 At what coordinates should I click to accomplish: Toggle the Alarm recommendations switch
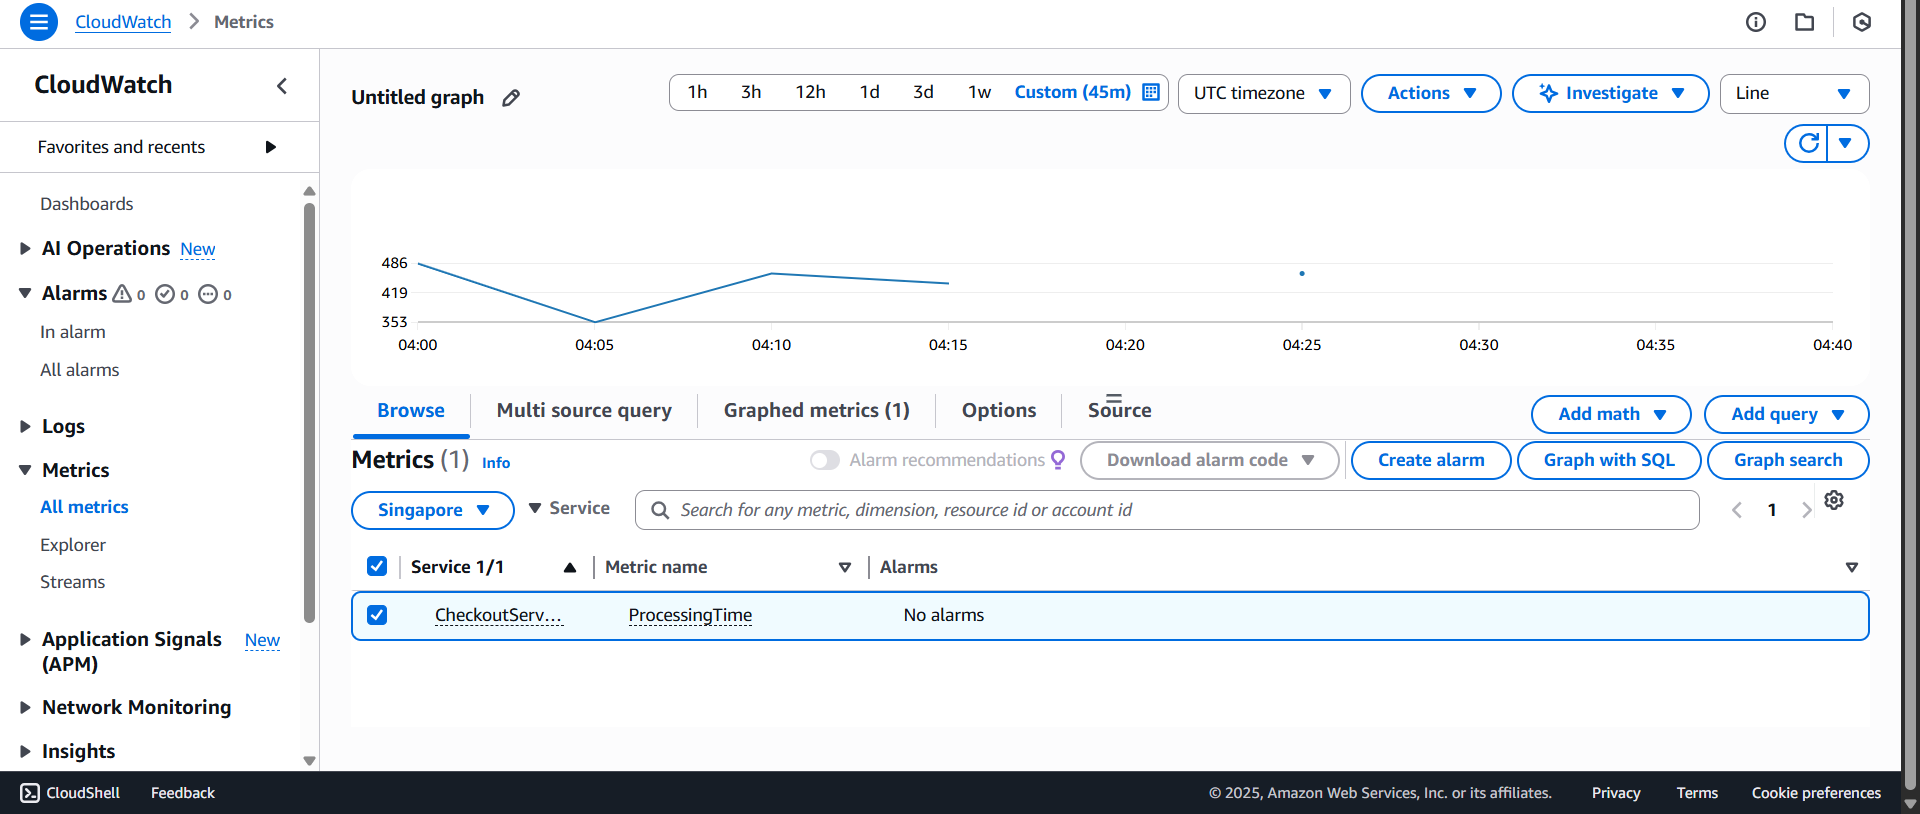825,460
